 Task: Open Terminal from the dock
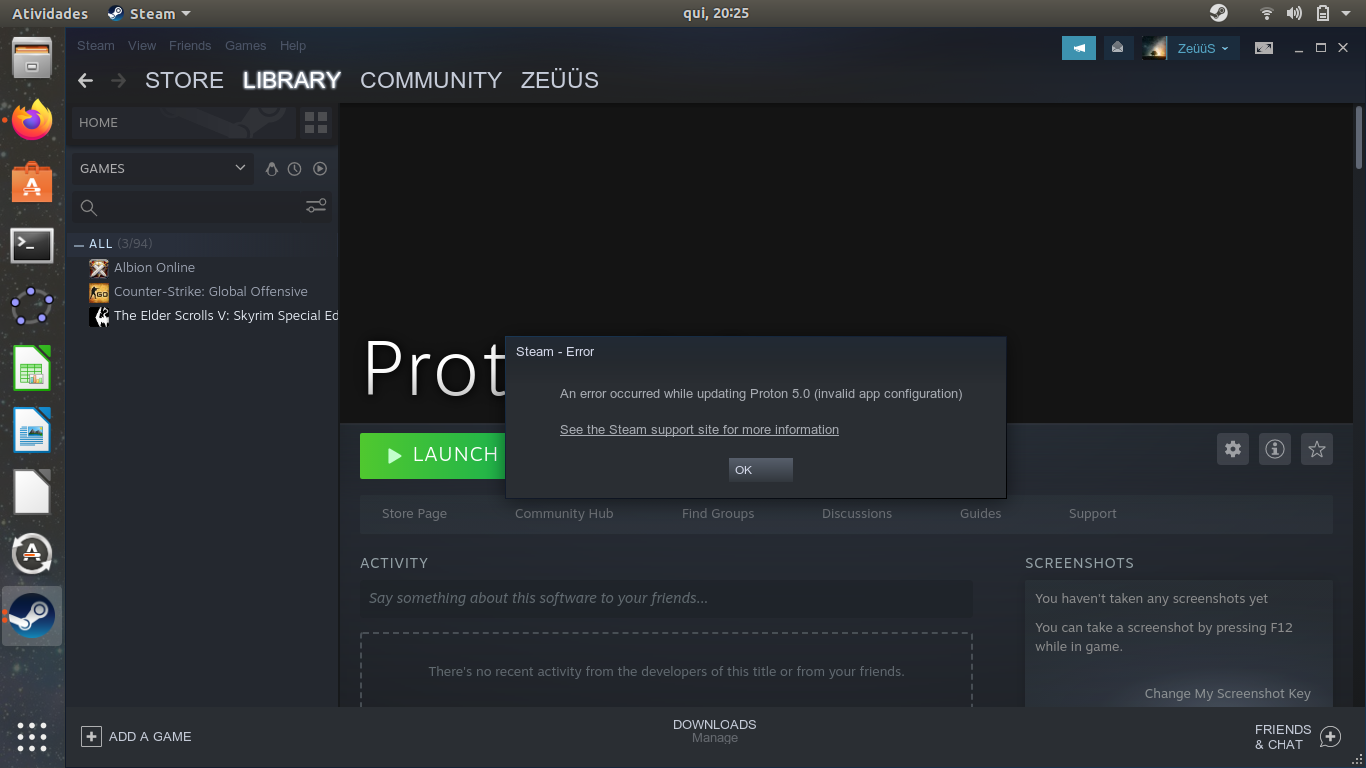tap(32, 244)
